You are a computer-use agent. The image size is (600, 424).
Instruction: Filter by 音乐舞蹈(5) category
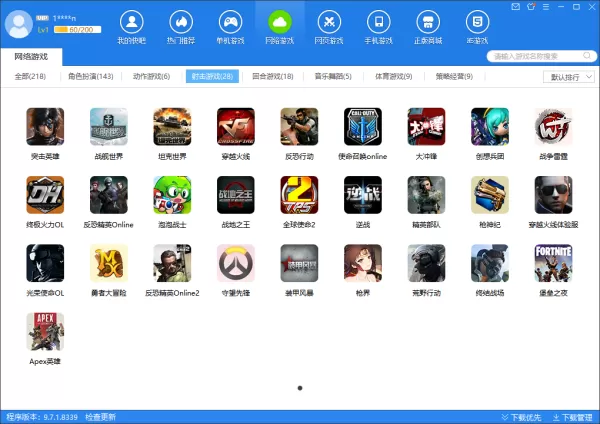(x=333, y=77)
